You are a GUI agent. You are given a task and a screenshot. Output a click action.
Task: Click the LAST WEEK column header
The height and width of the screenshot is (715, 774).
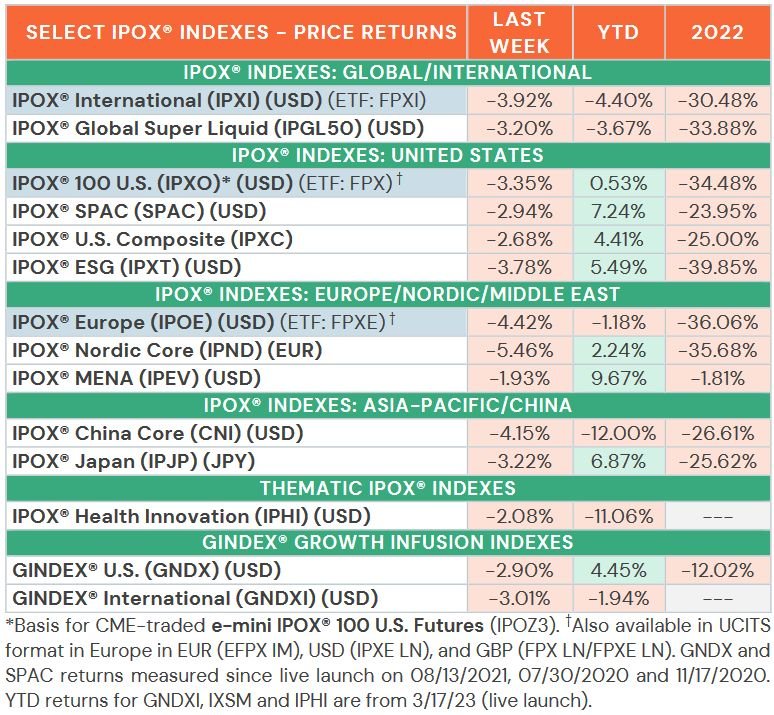[520, 33]
